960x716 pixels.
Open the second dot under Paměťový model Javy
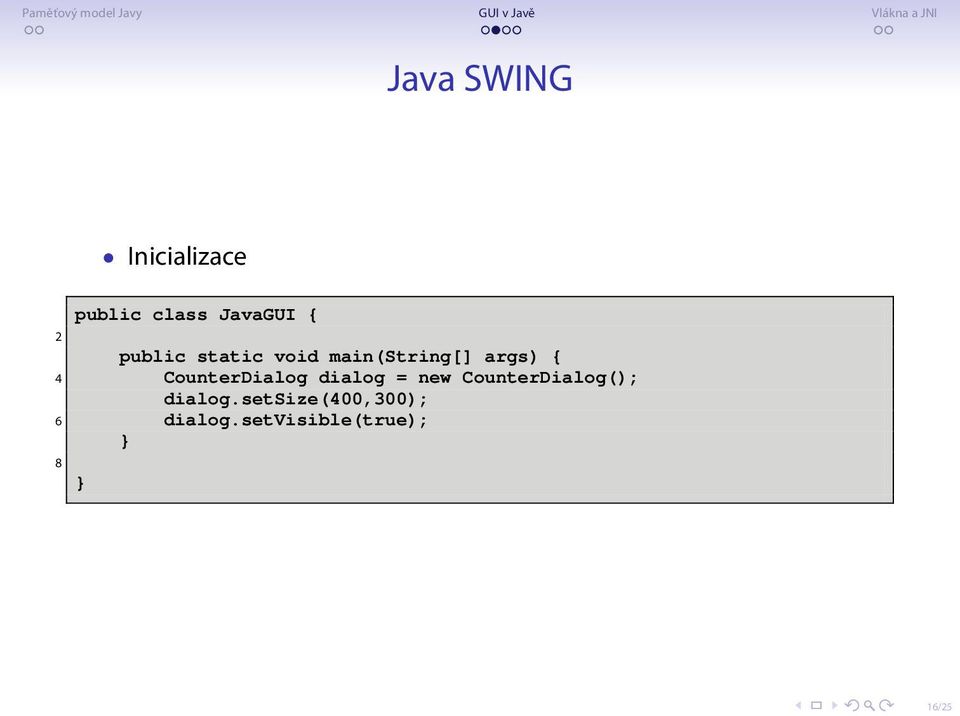point(39,30)
